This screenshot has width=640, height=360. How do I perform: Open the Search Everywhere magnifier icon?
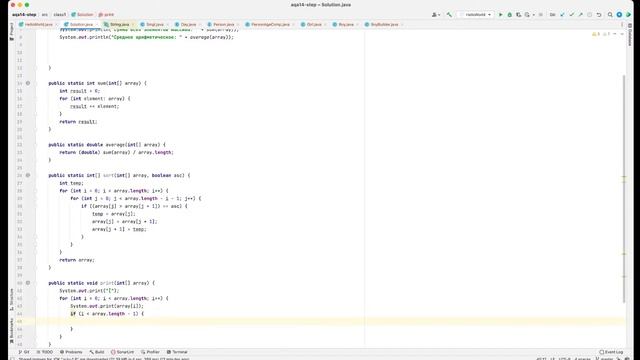(x=610, y=15)
